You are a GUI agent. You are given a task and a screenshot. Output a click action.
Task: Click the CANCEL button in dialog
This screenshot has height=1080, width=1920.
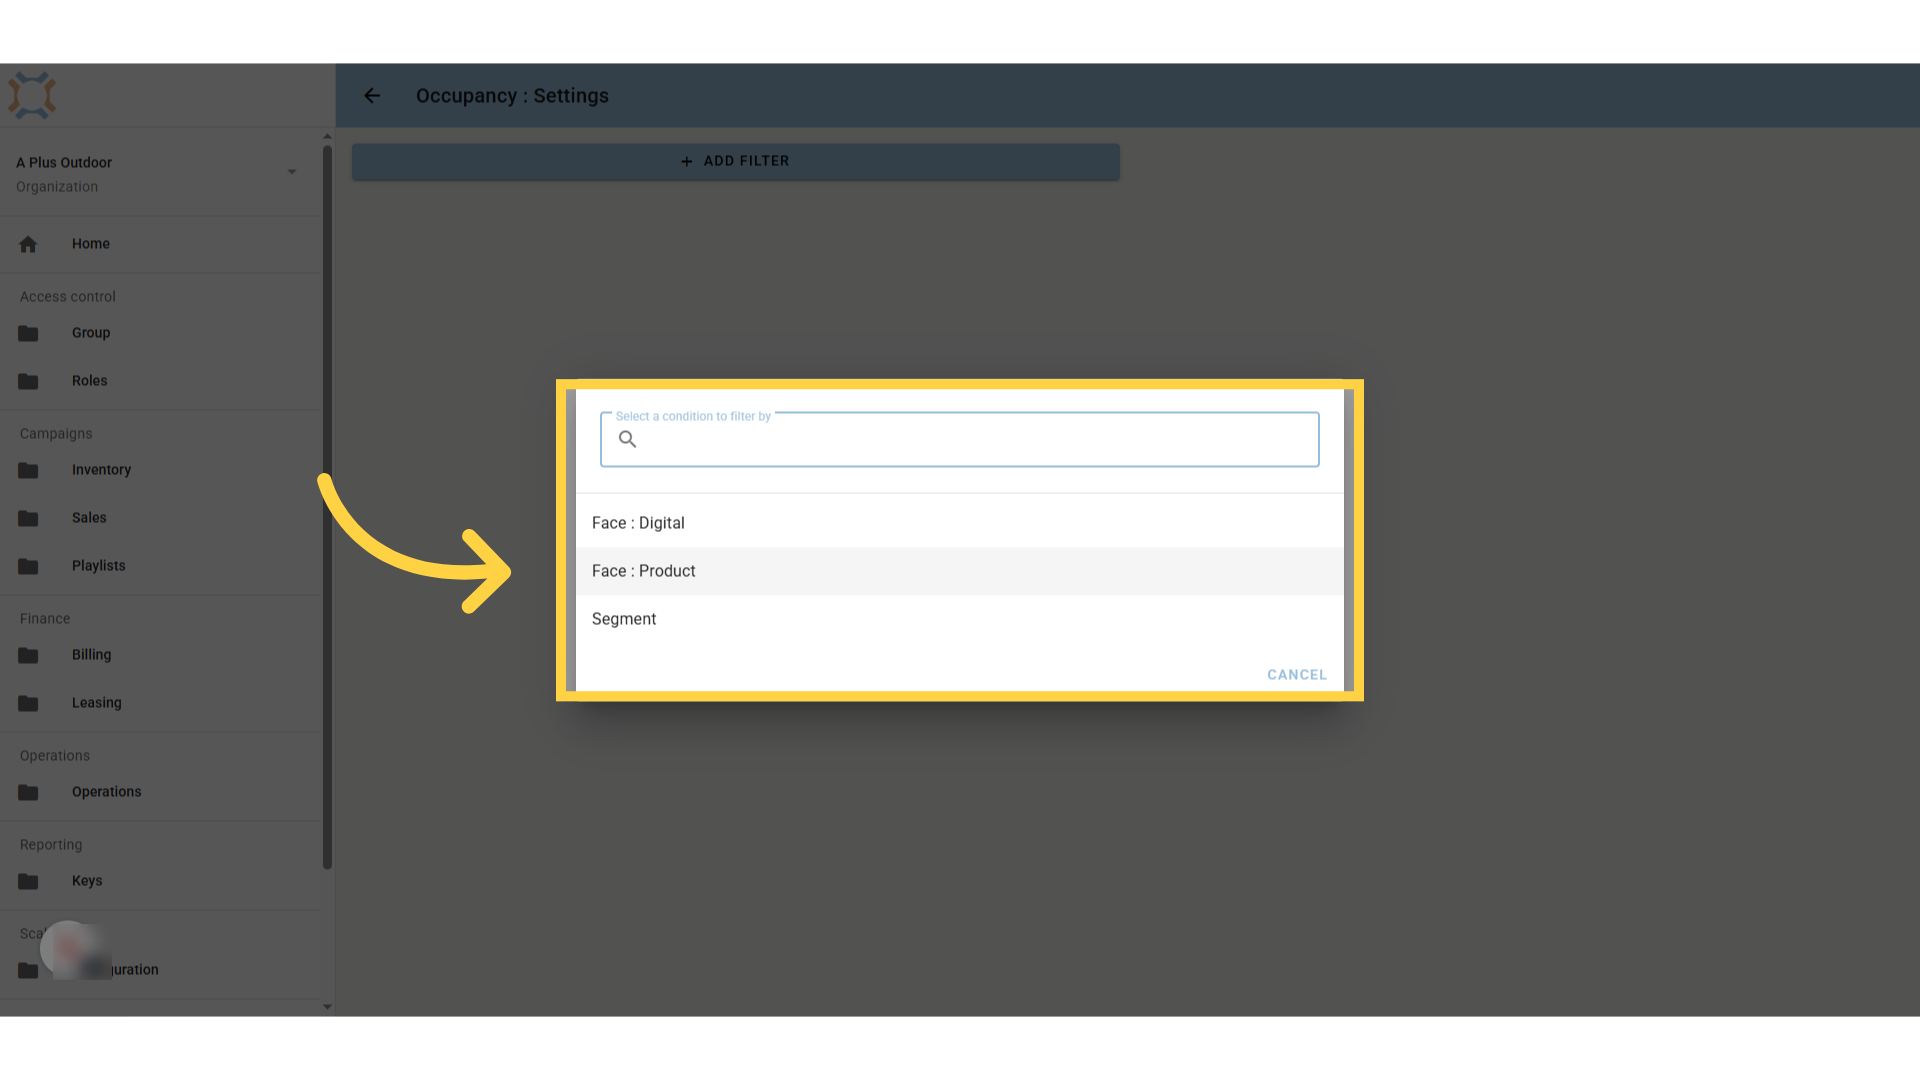(1297, 675)
